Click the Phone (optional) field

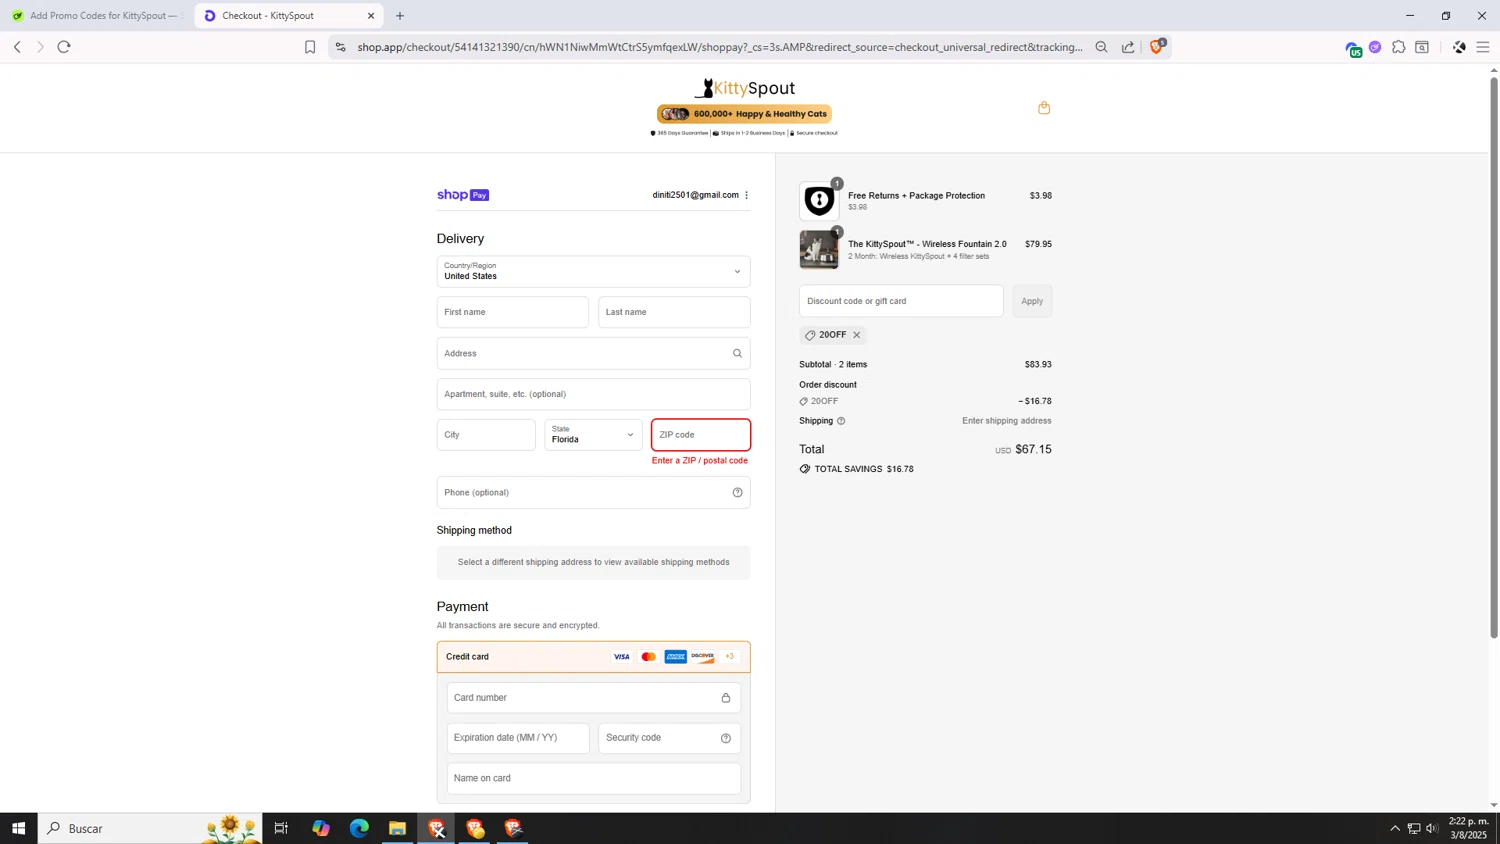tap(593, 492)
